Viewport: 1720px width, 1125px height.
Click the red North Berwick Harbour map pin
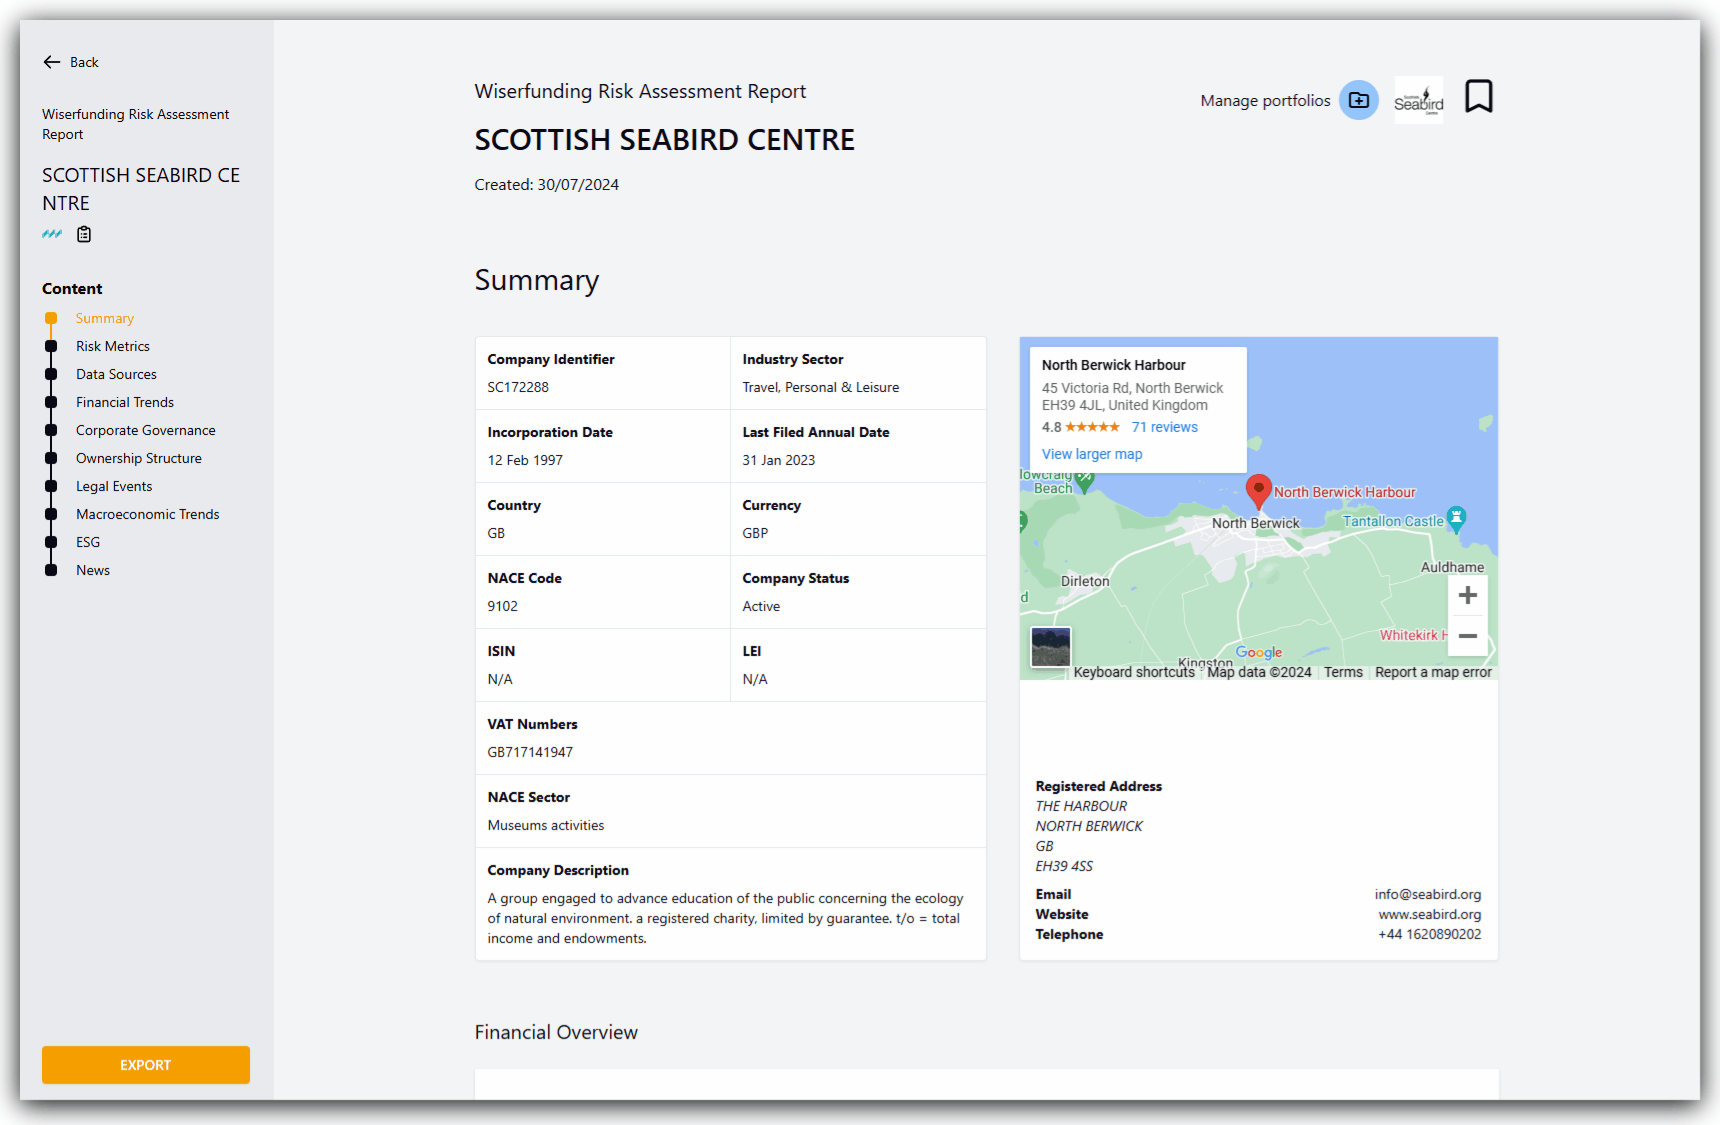[1259, 490]
